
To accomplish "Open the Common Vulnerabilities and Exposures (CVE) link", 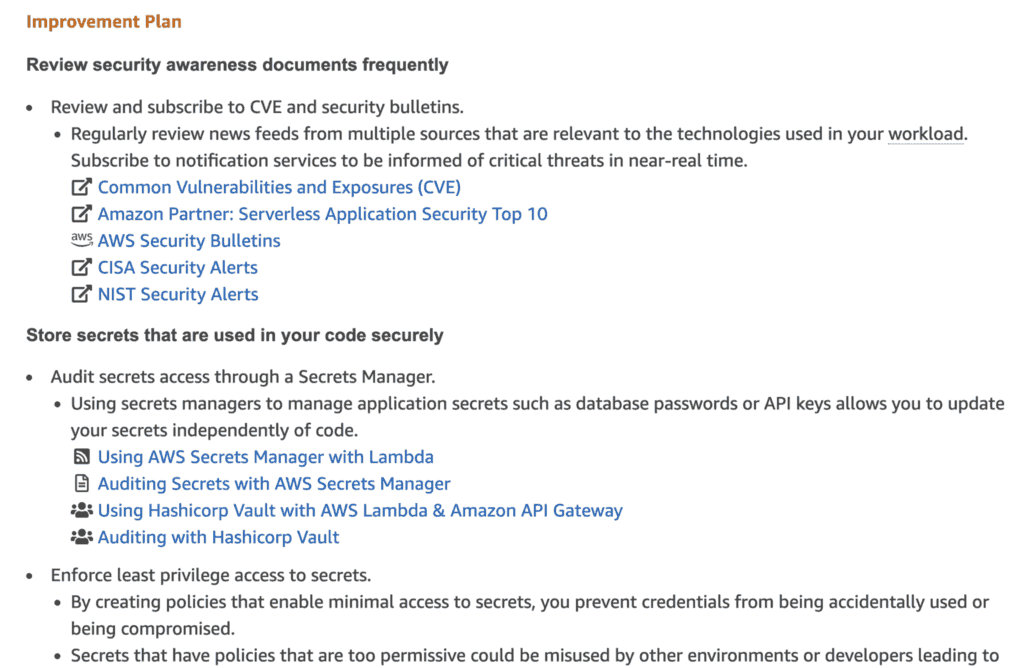I will pyautogui.click(x=279, y=187).
